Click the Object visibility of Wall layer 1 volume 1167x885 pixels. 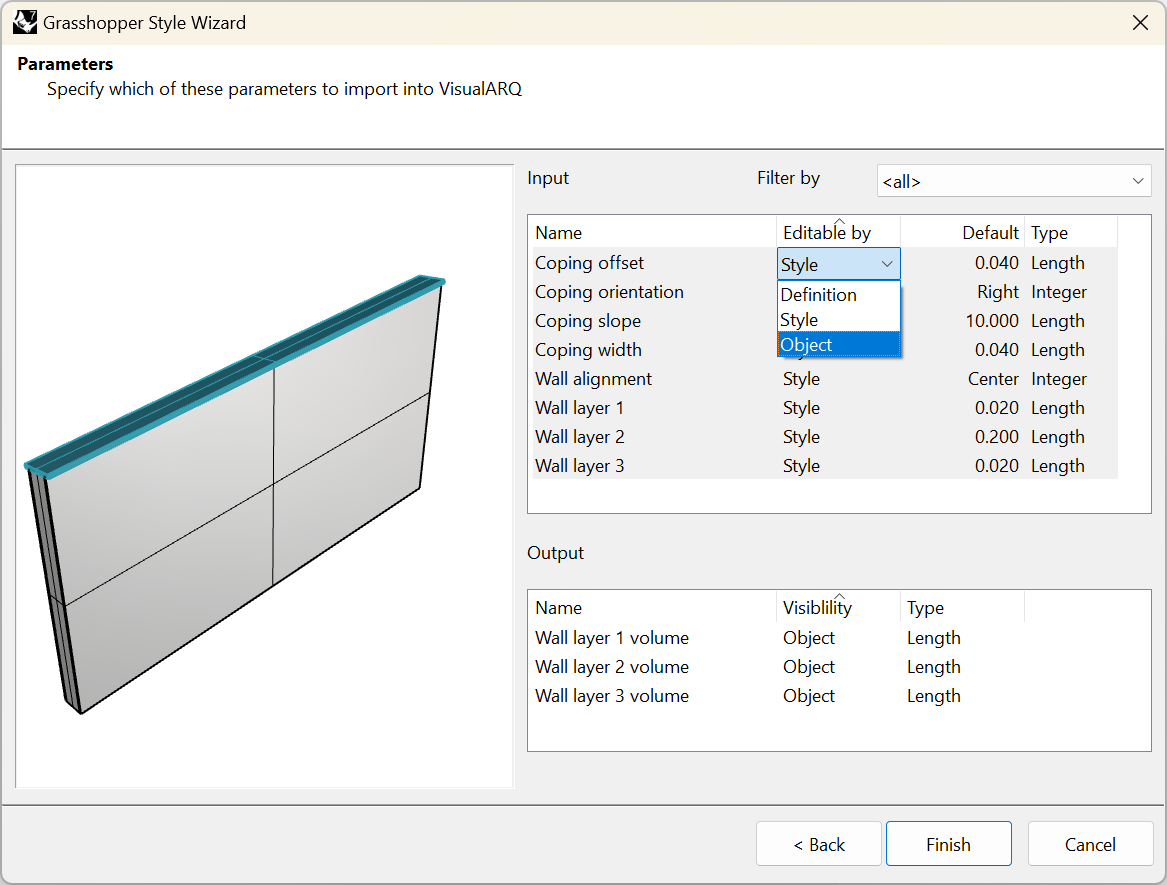pyautogui.click(x=808, y=638)
